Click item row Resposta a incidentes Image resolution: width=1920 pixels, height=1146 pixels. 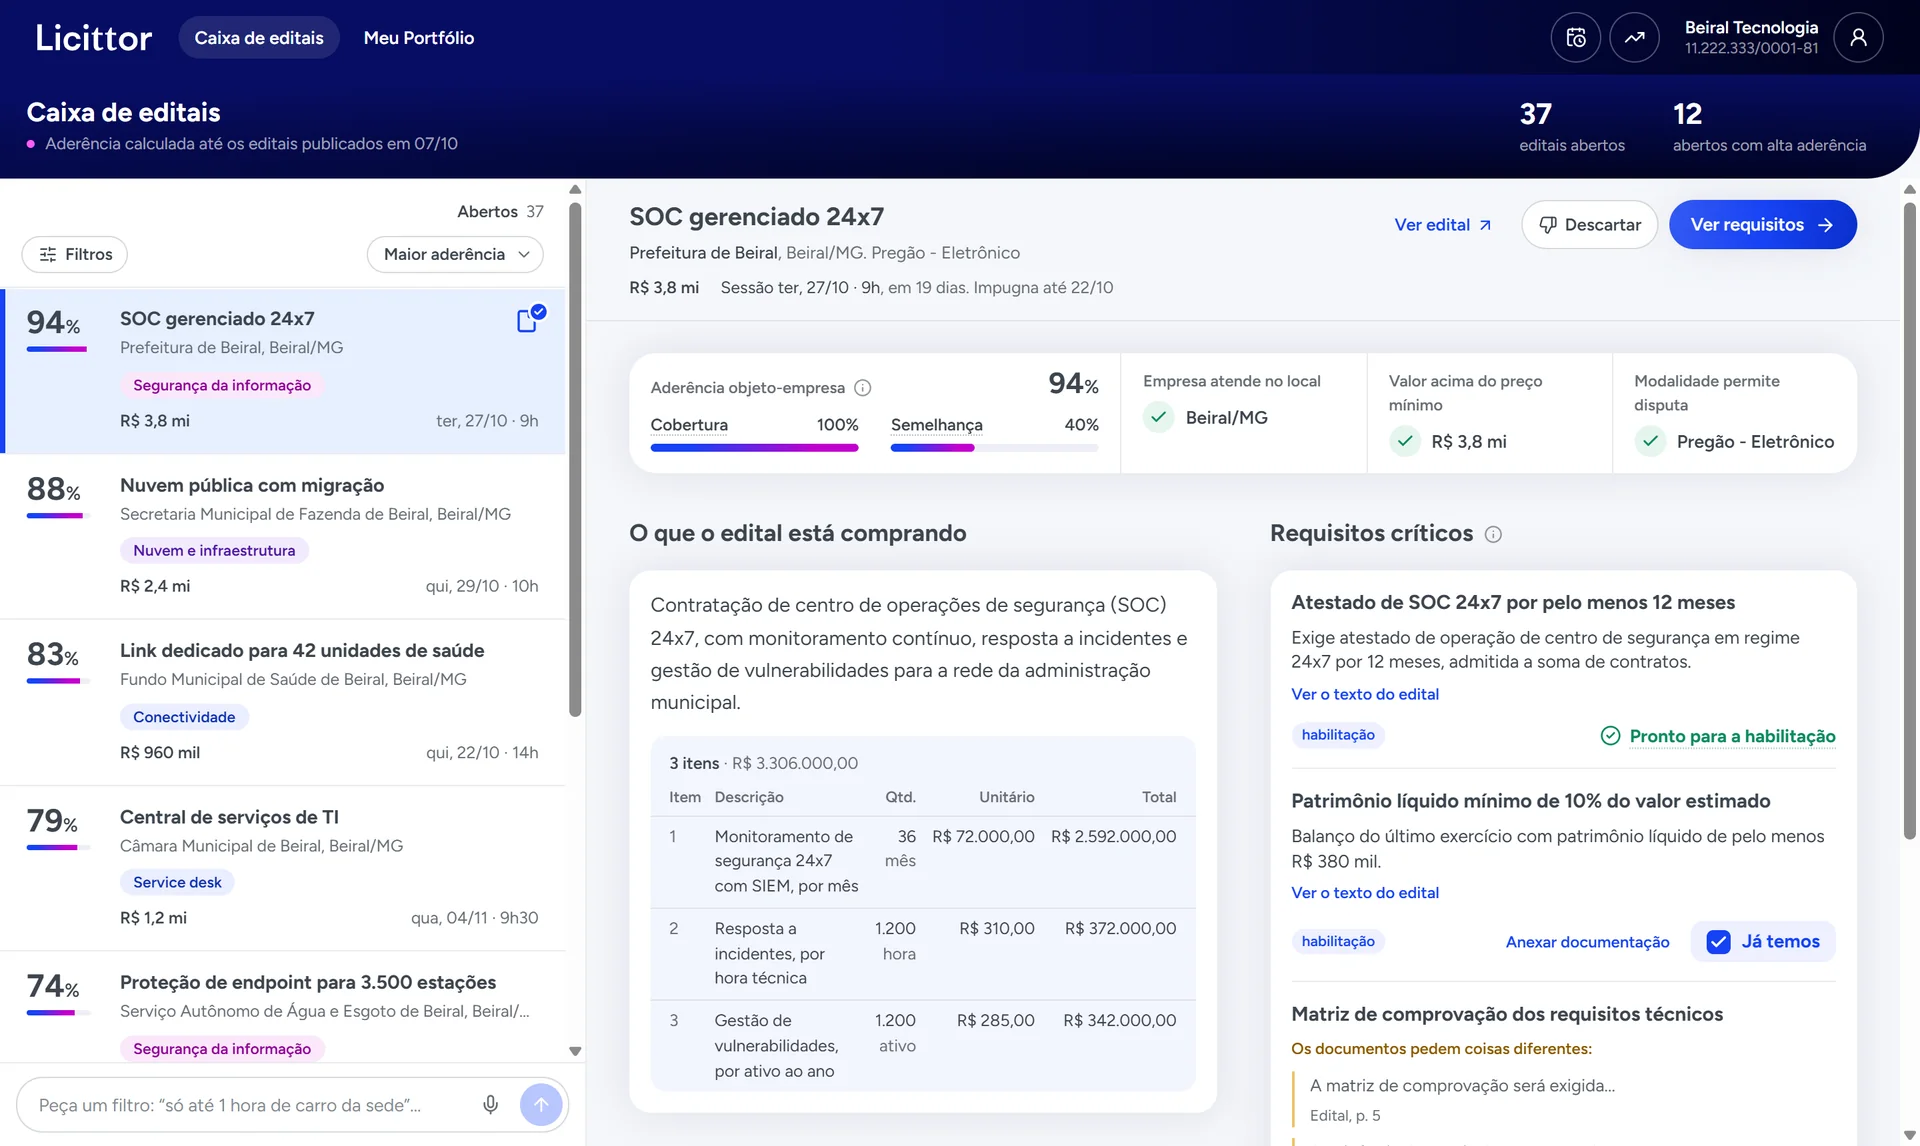click(x=922, y=954)
